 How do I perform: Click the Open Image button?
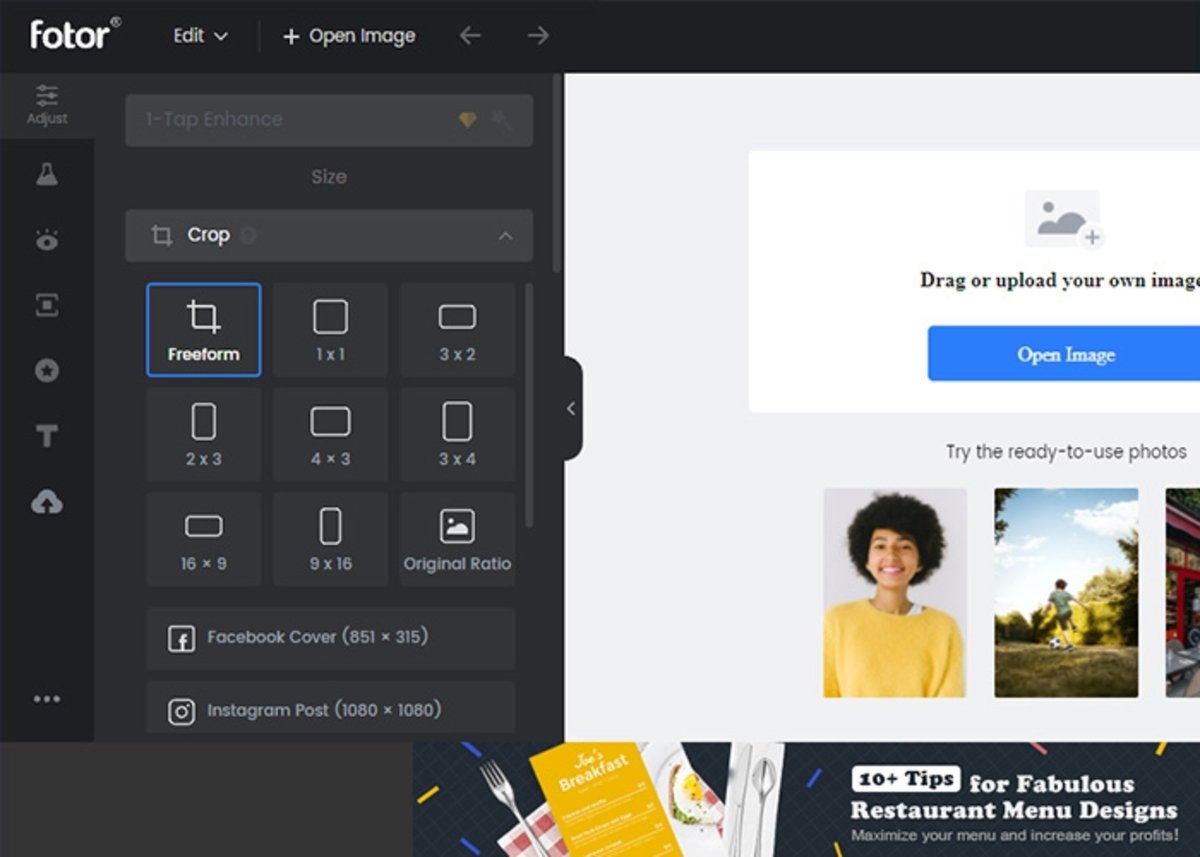pyautogui.click(x=1067, y=354)
